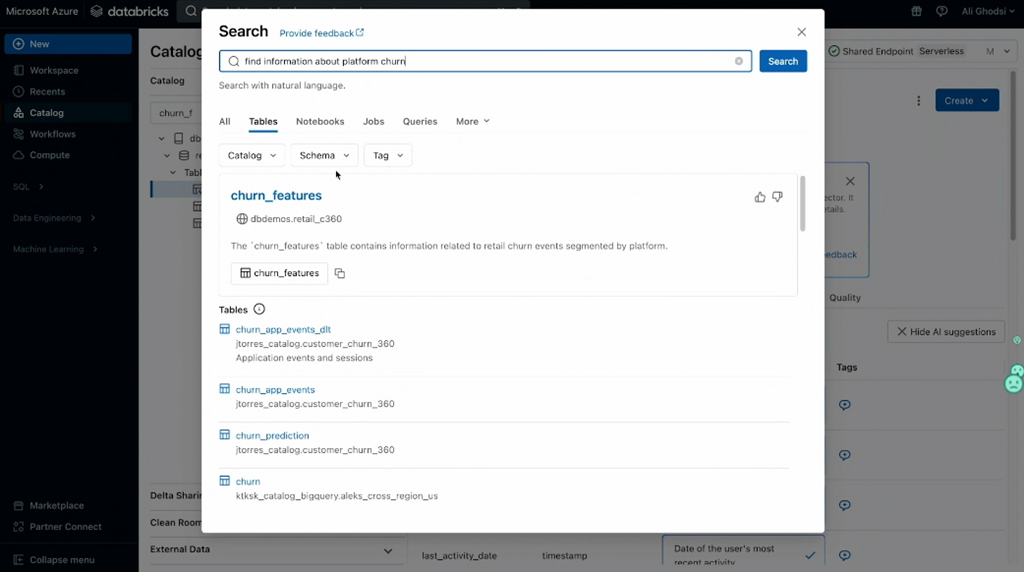
Task: Close the Search dialog
Action: tap(801, 32)
